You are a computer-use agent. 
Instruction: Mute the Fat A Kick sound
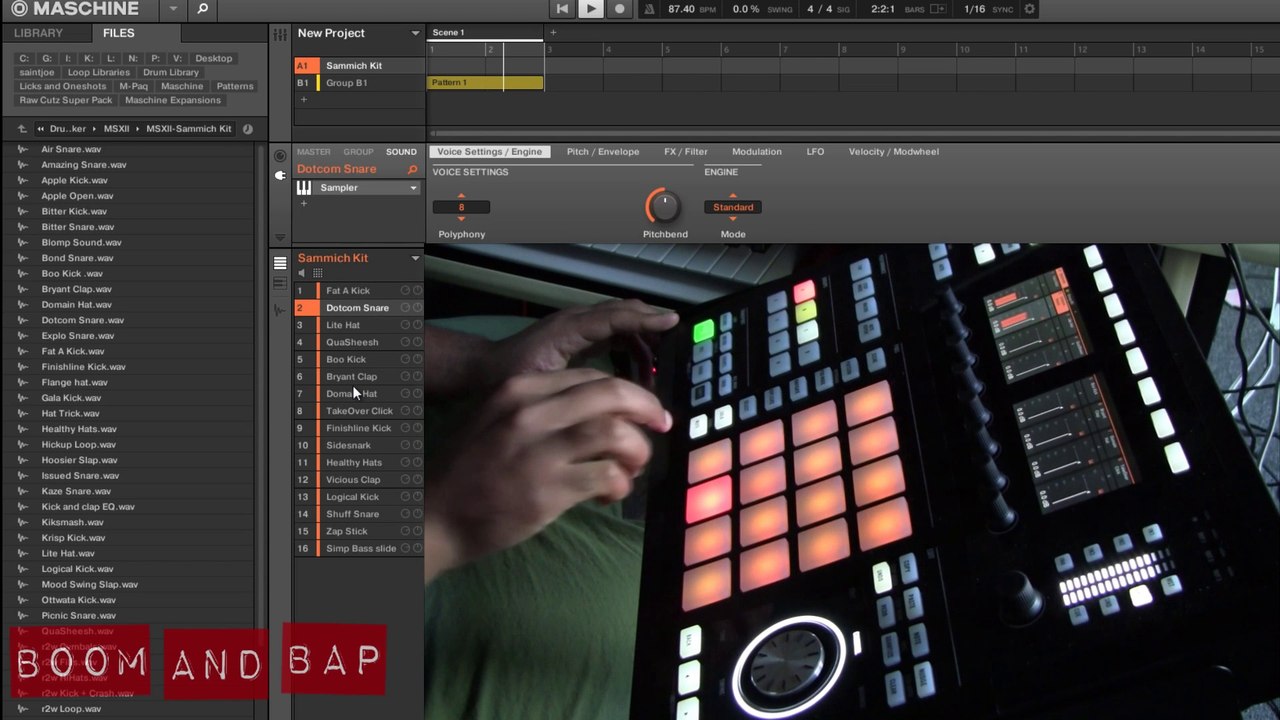(405, 291)
